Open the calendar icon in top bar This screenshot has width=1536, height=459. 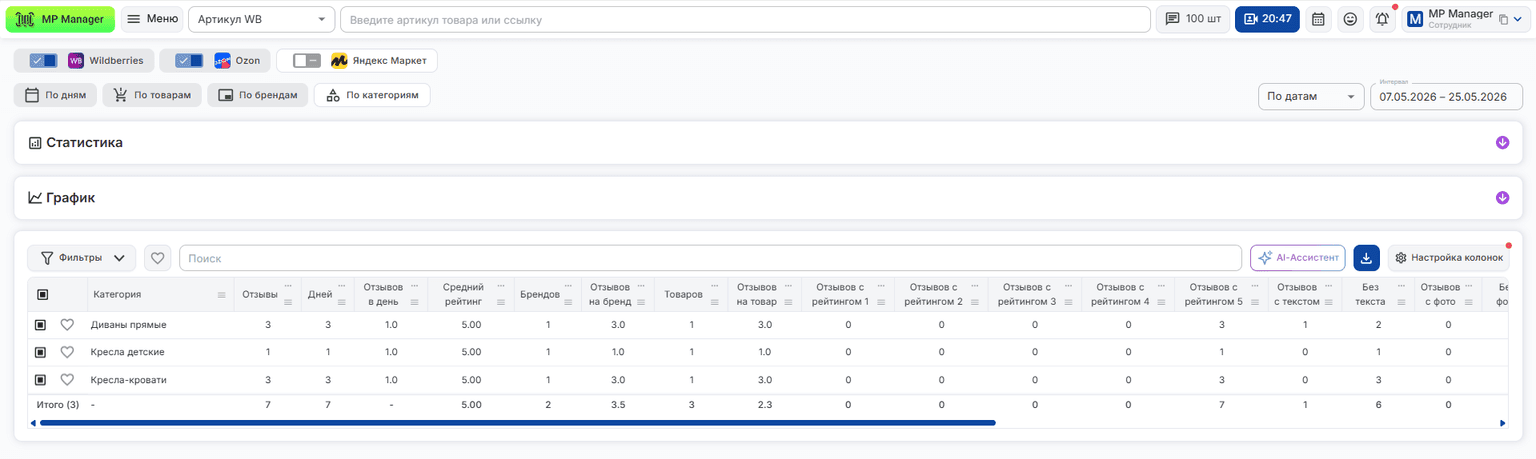click(1318, 19)
